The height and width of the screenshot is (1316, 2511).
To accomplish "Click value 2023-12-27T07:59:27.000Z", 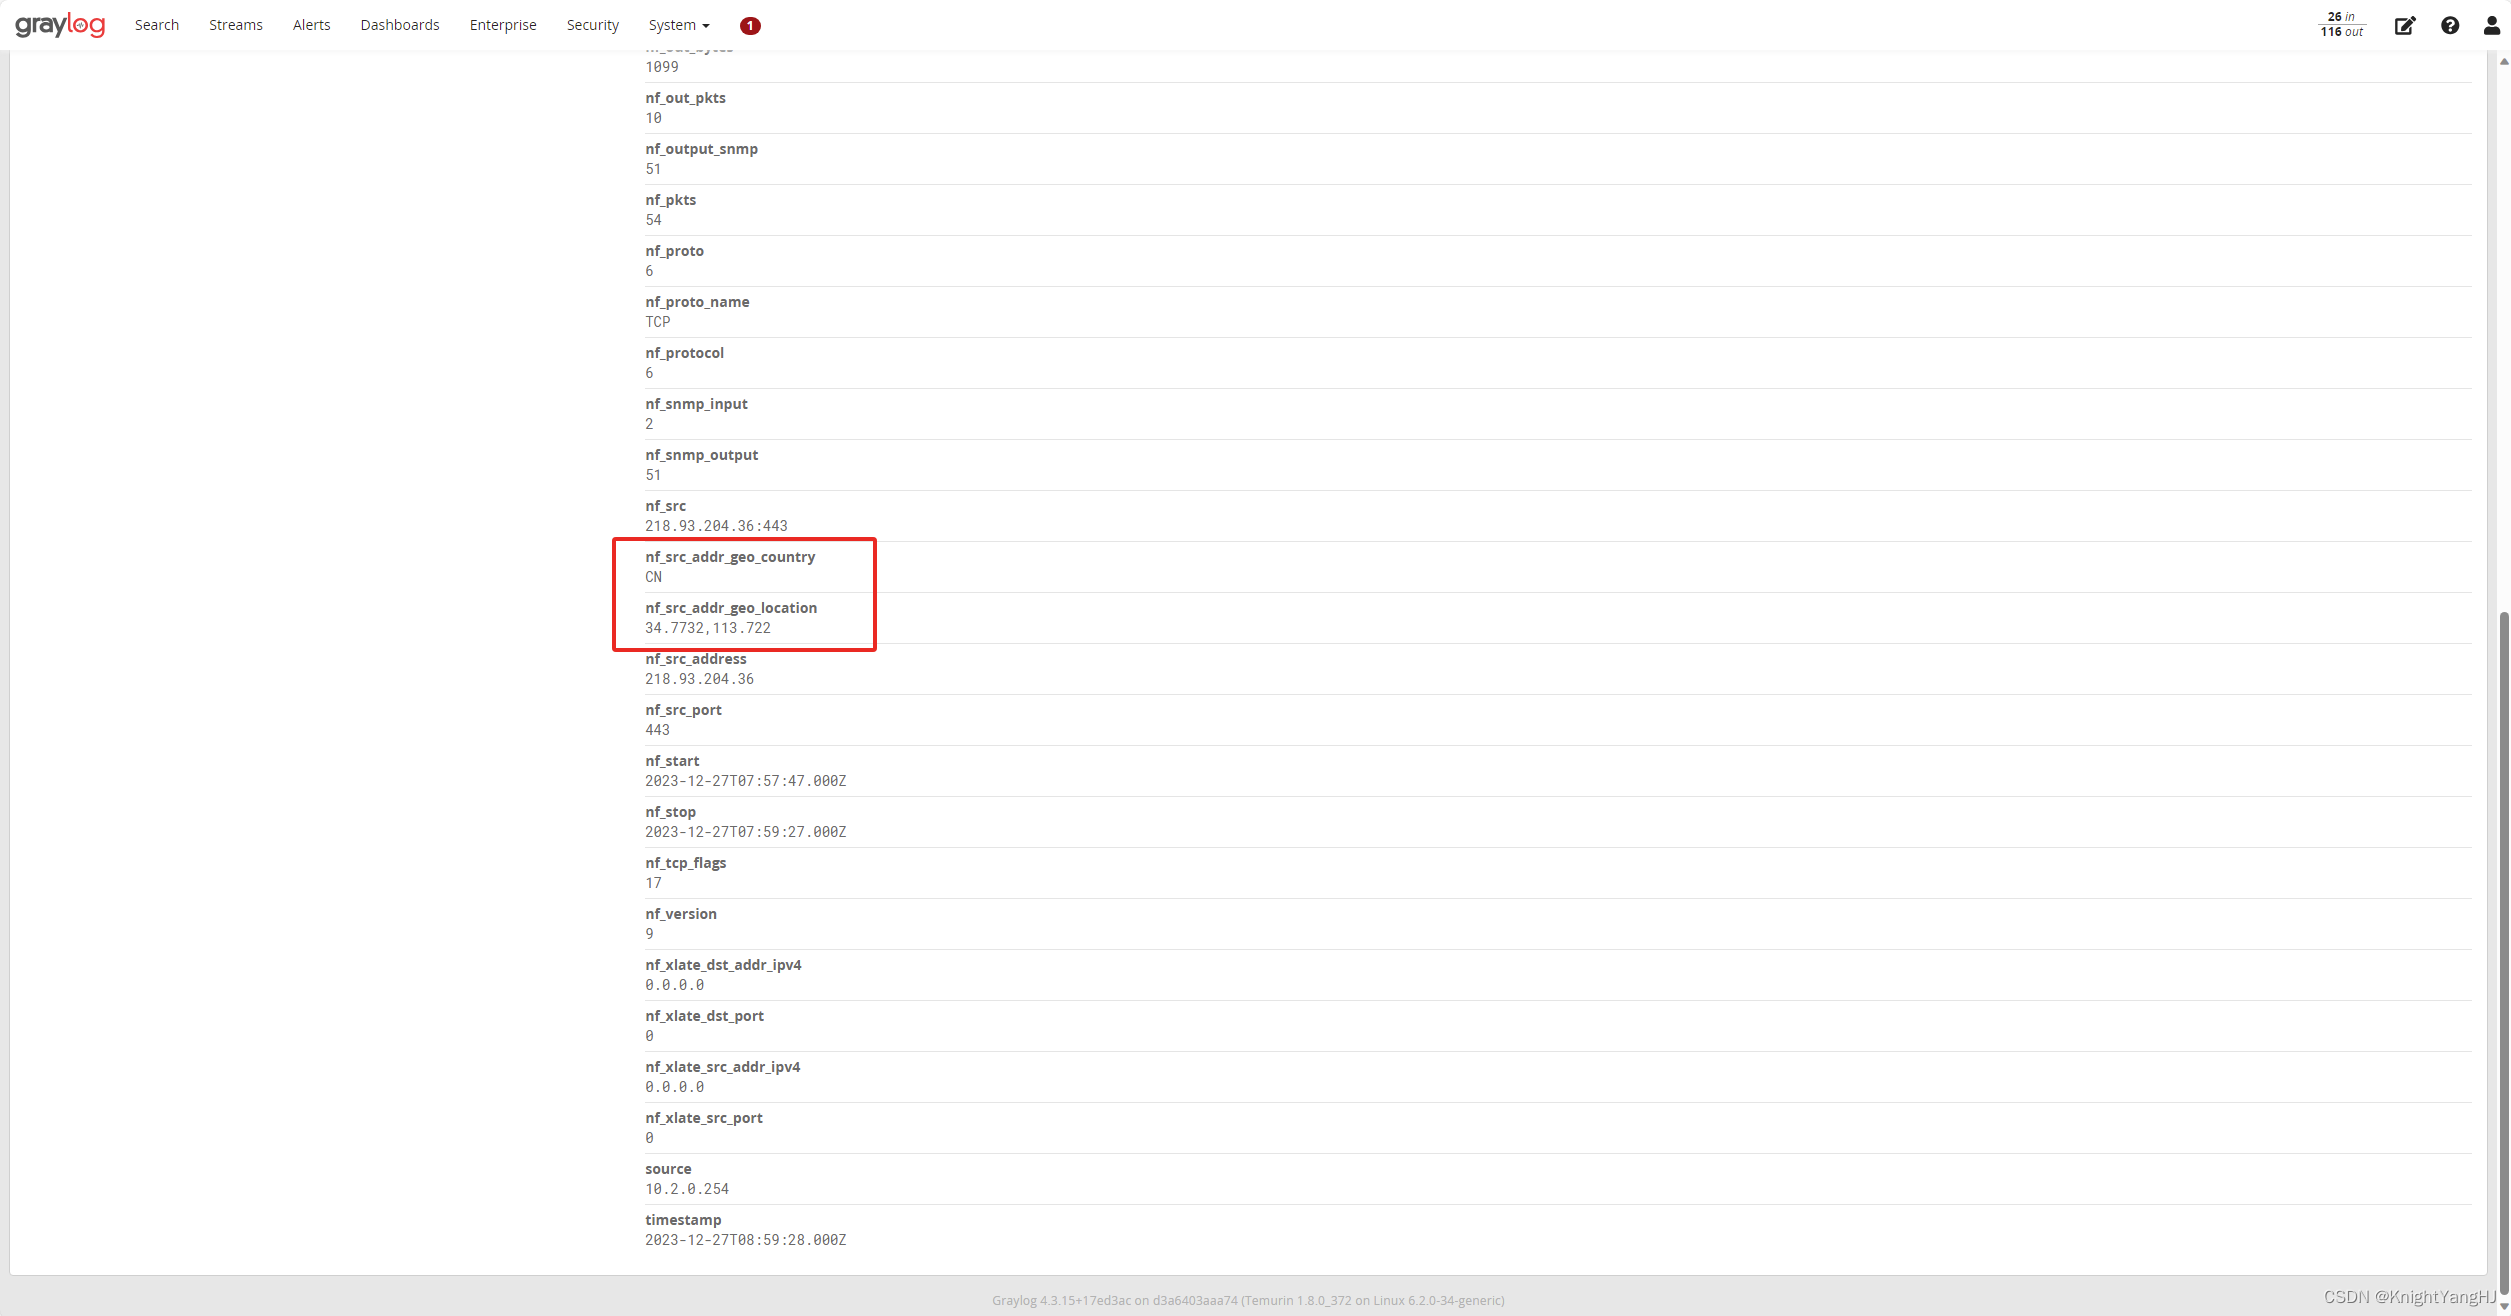I will coord(745,832).
